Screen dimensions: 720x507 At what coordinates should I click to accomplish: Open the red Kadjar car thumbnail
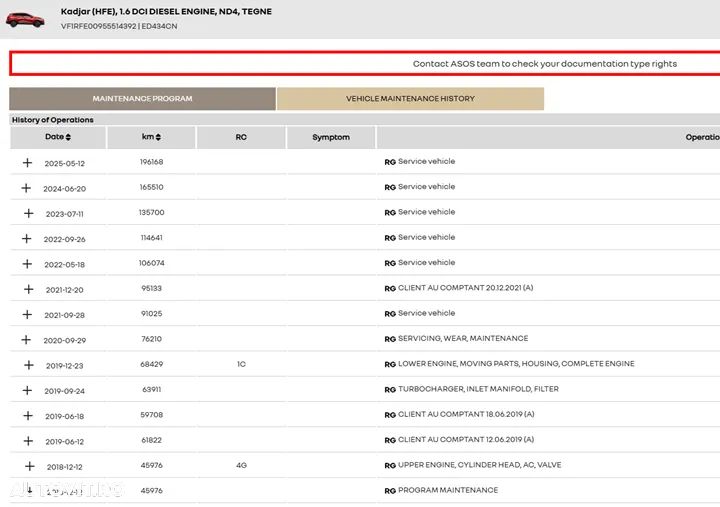[25, 20]
